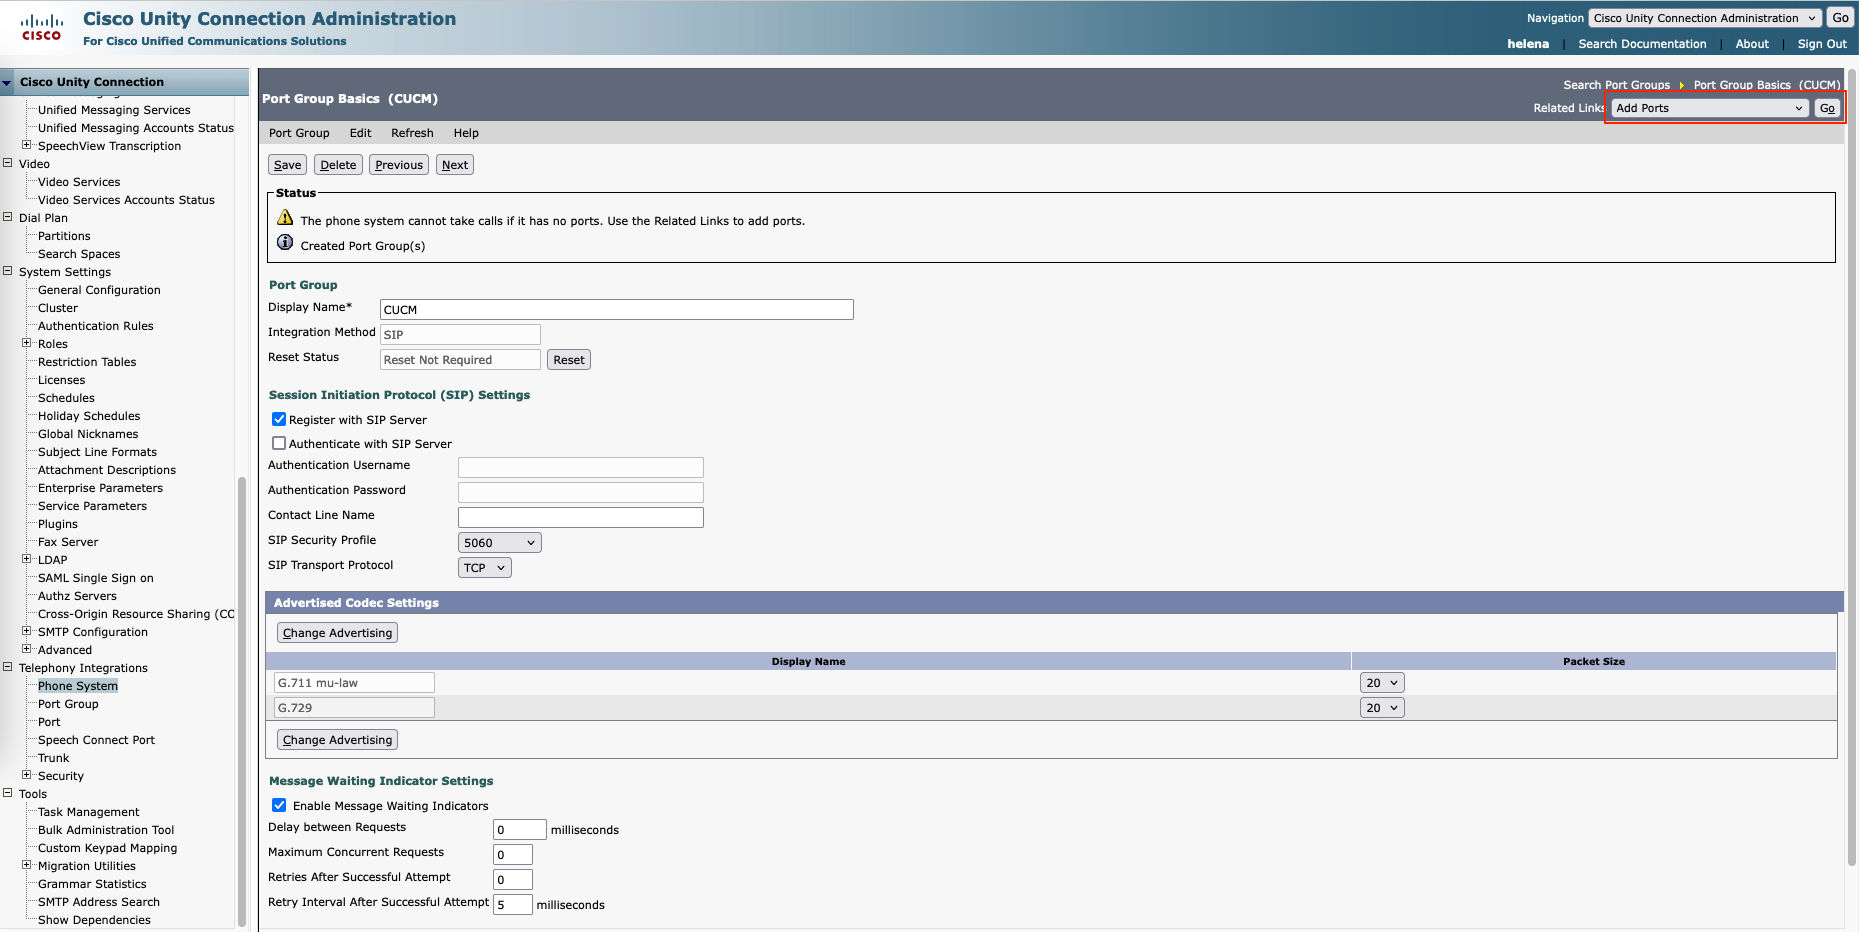Collapse the Cisco Unity Connection tree arrow
This screenshot has width=1859, height=932.
[8, 83]
